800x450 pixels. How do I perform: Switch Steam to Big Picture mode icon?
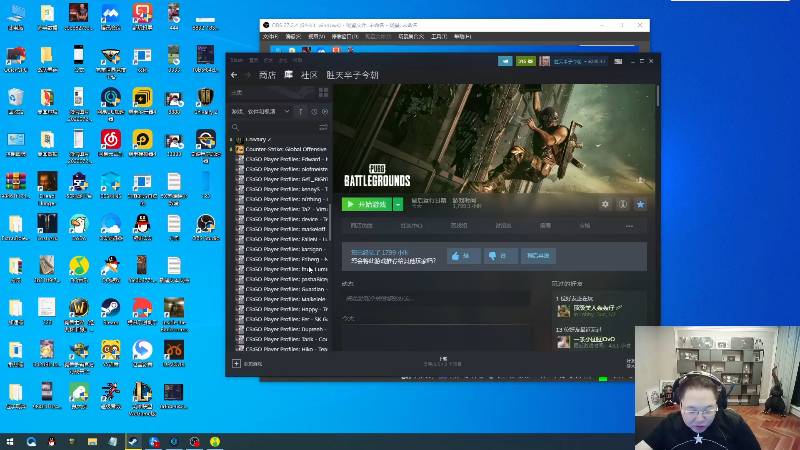pos(618,61)
